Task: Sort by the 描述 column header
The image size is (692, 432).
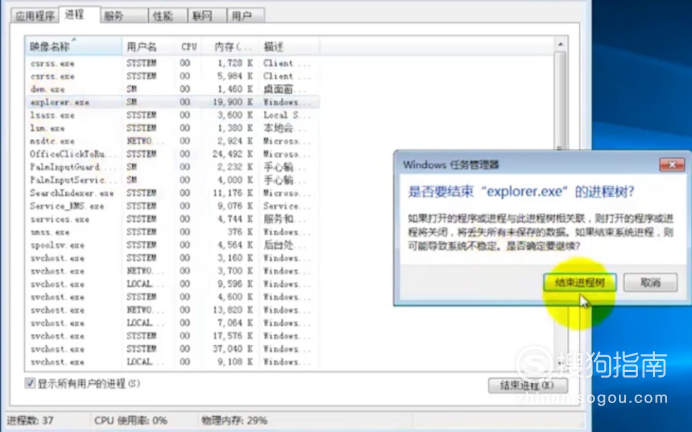Action: [x=289, y=46]
